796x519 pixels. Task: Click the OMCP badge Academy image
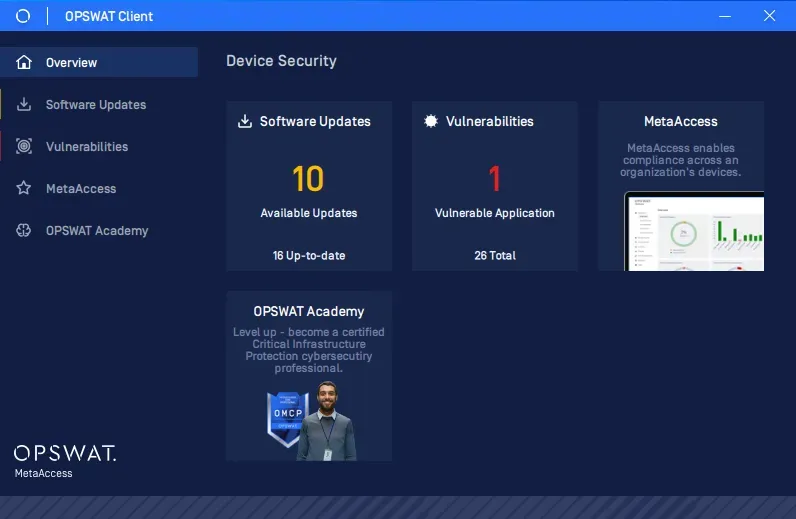click(x=311, y=421)
